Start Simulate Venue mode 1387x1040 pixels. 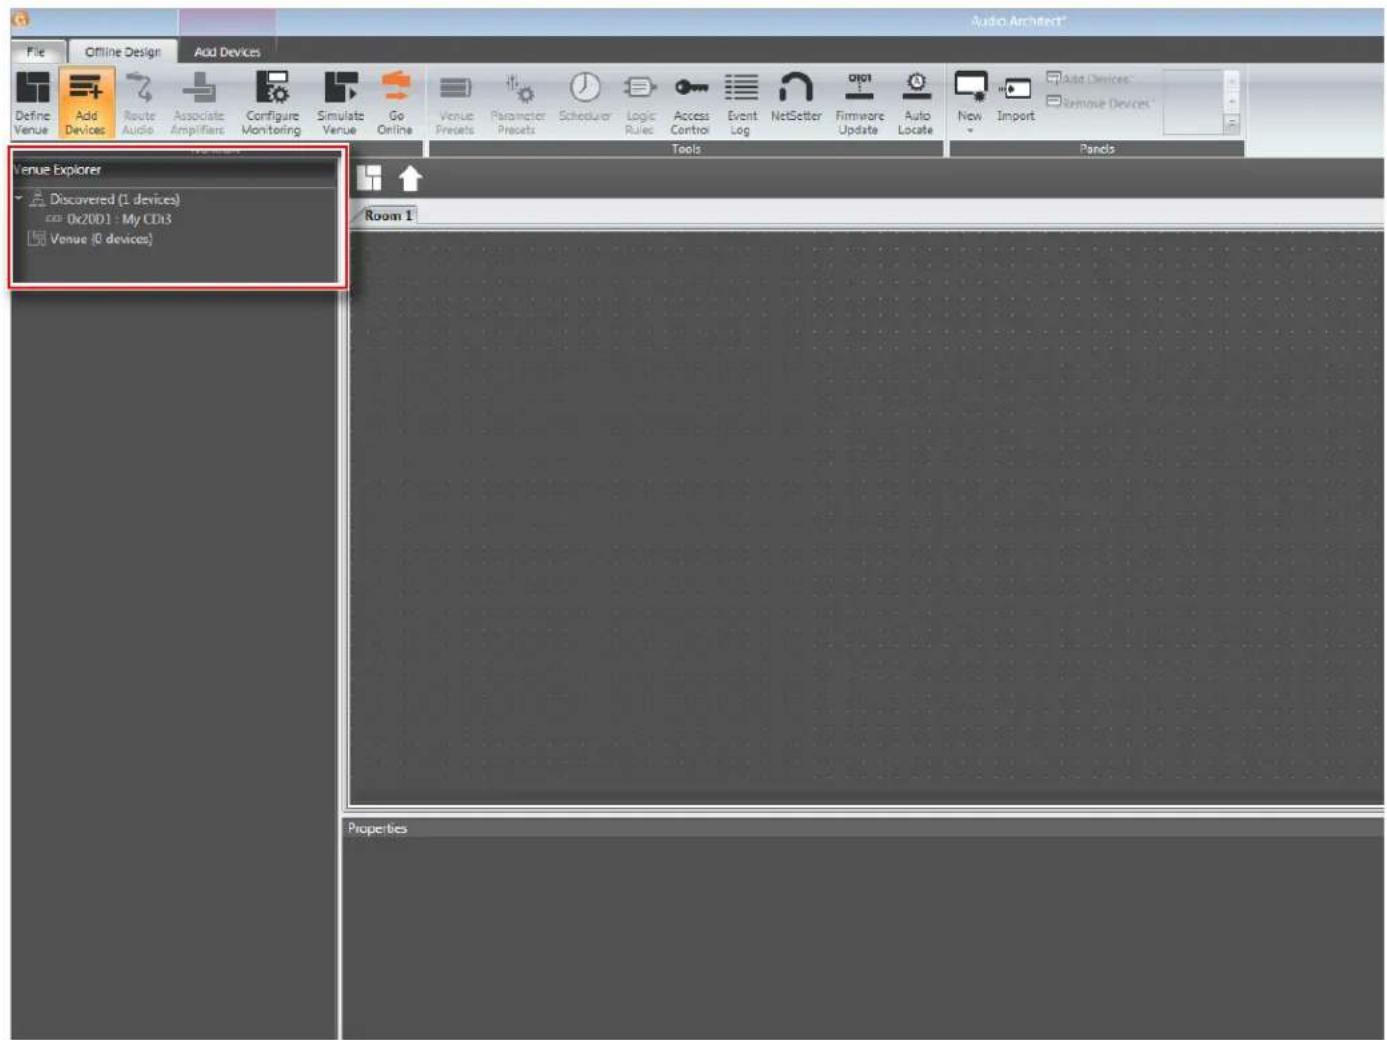coord(340,102)
